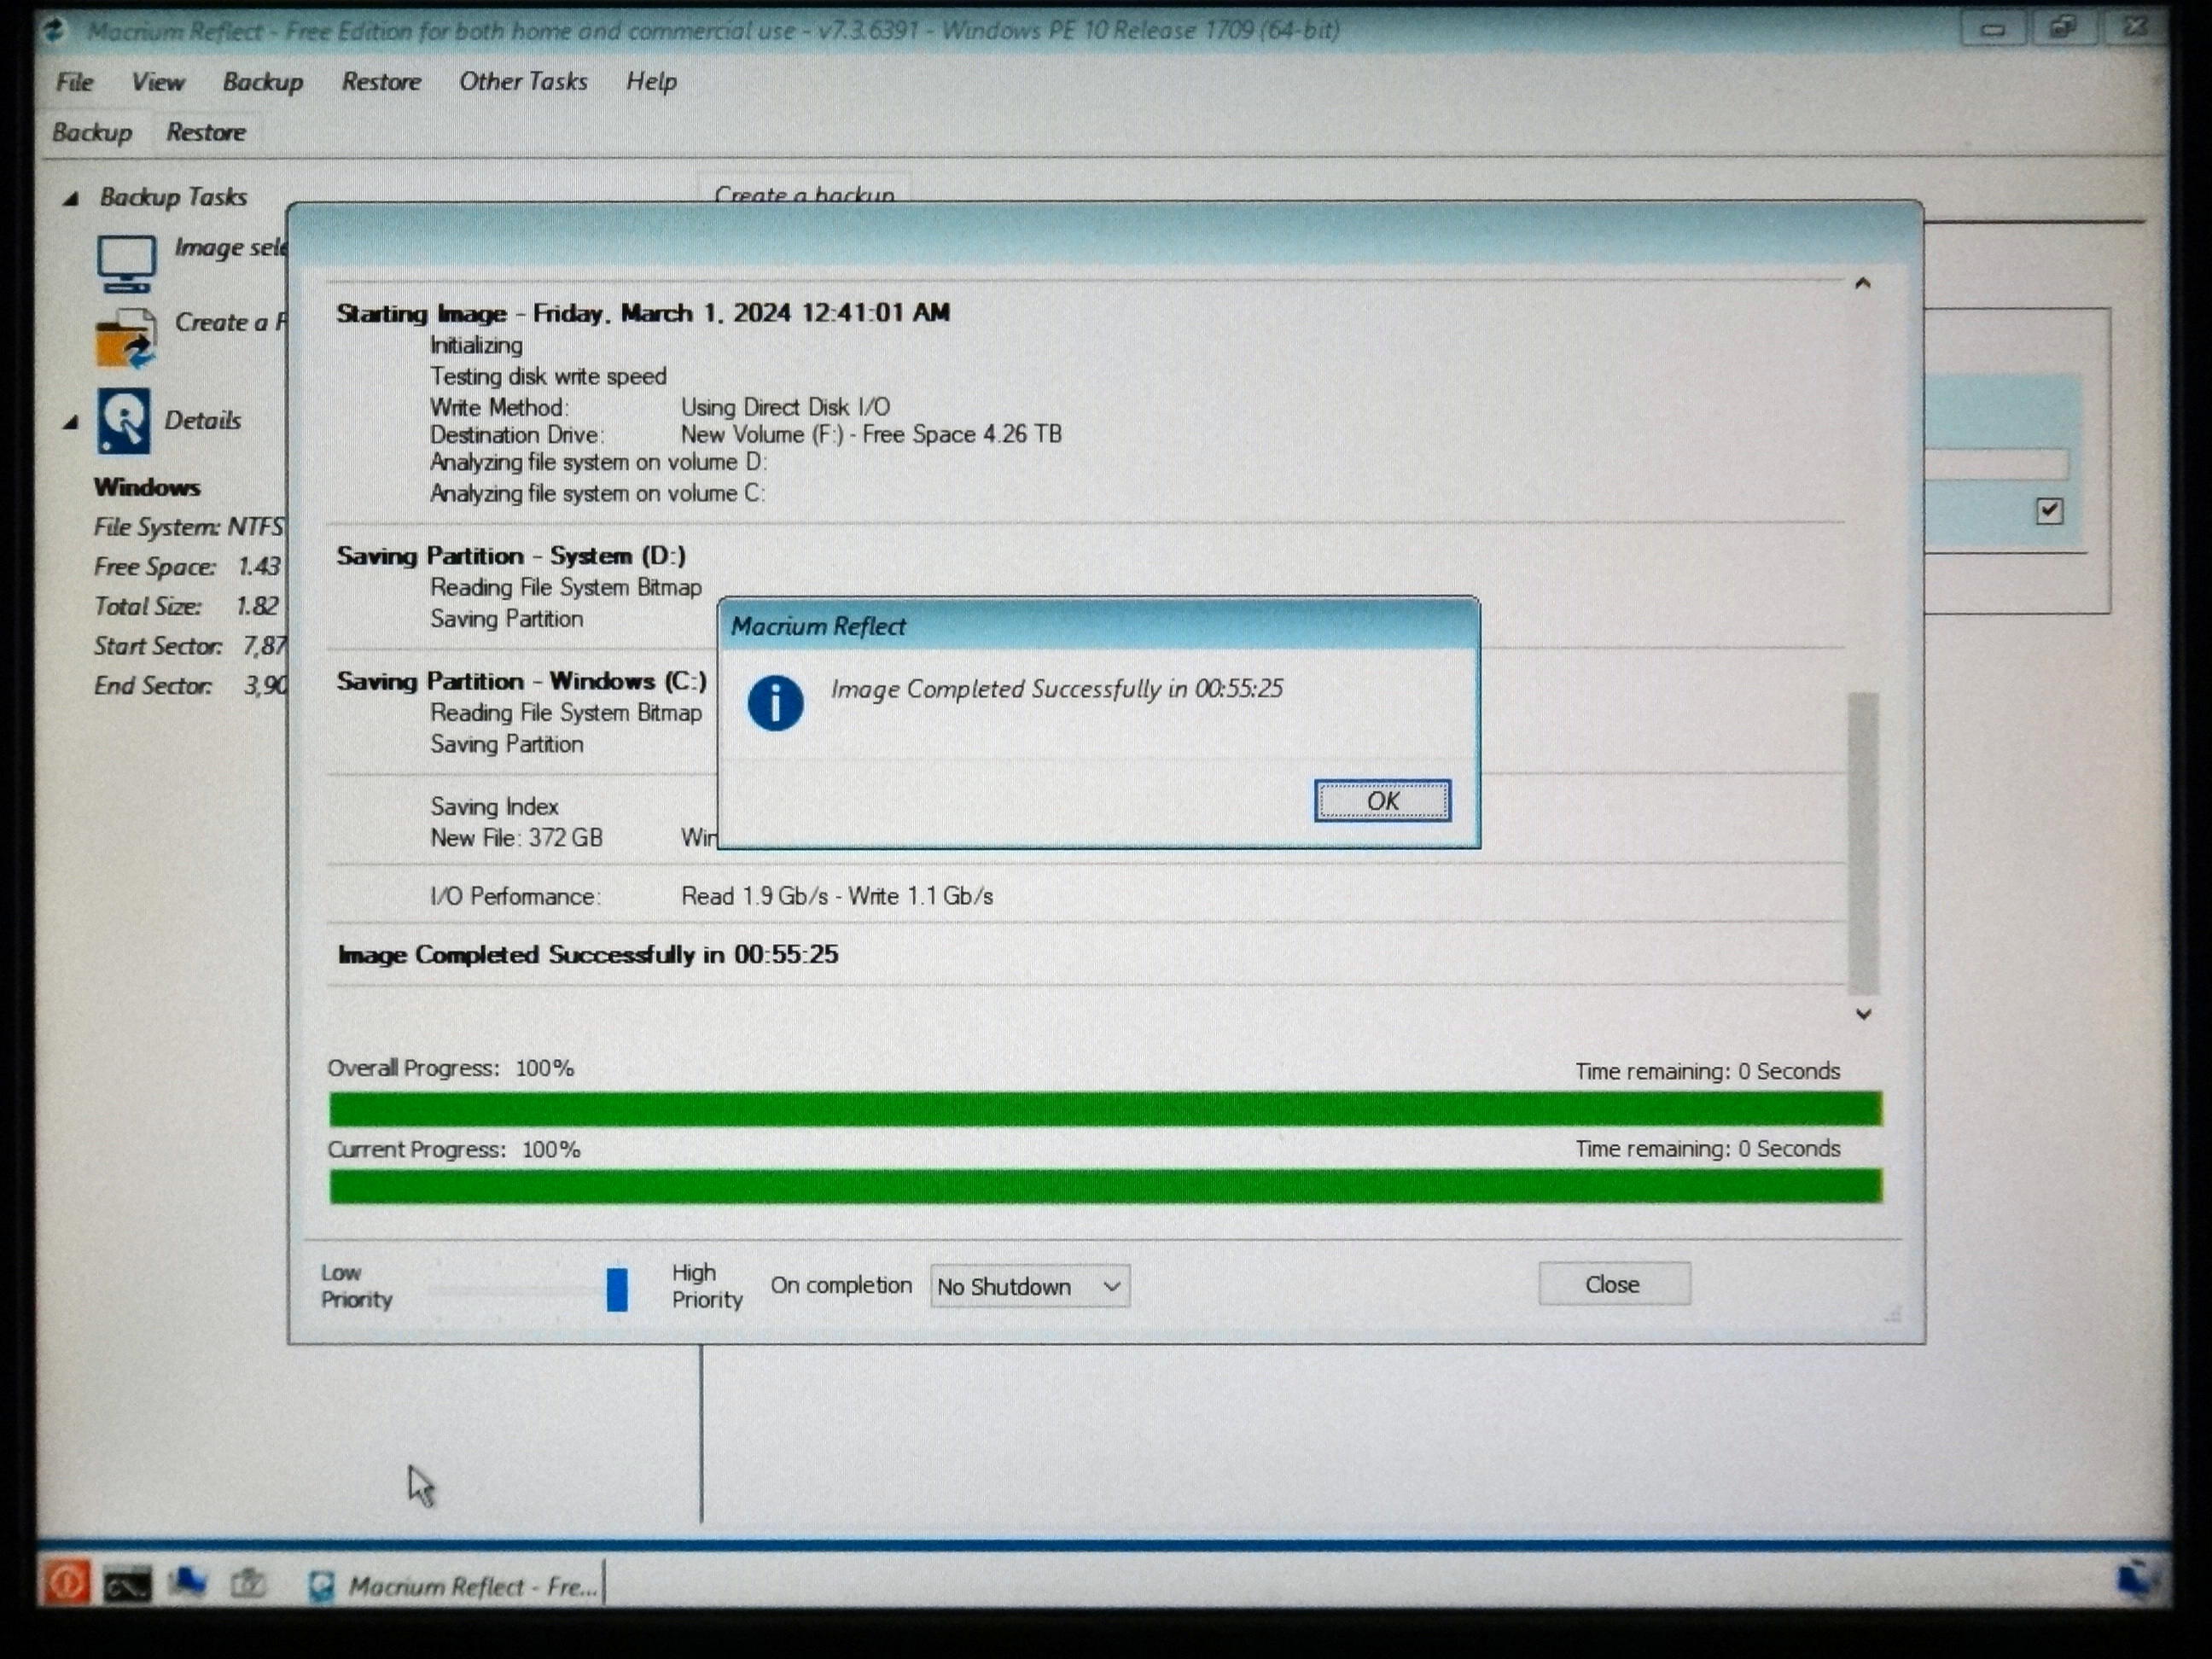Click the up arrow of the log scrollbar
The image size is (2212, 1659).
coord(1862,284)
